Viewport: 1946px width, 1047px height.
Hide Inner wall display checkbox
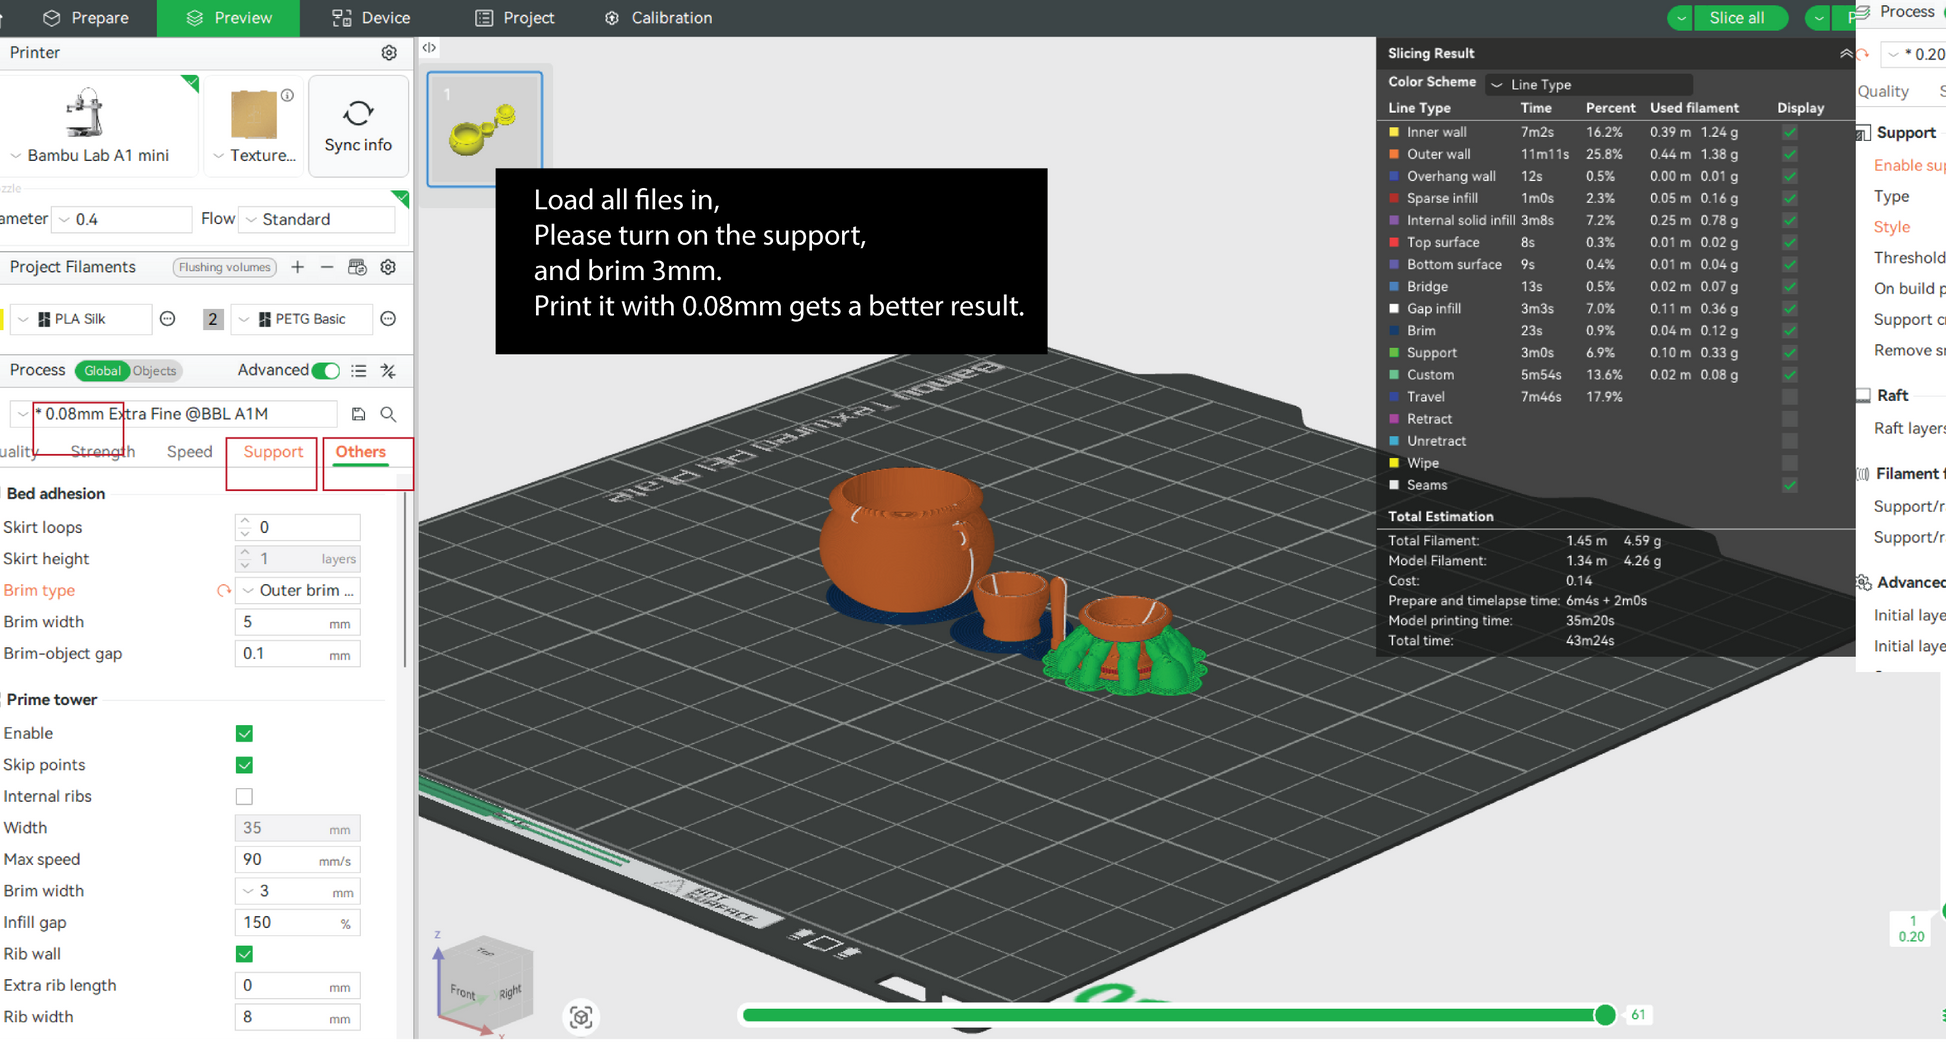(1789, 132)
